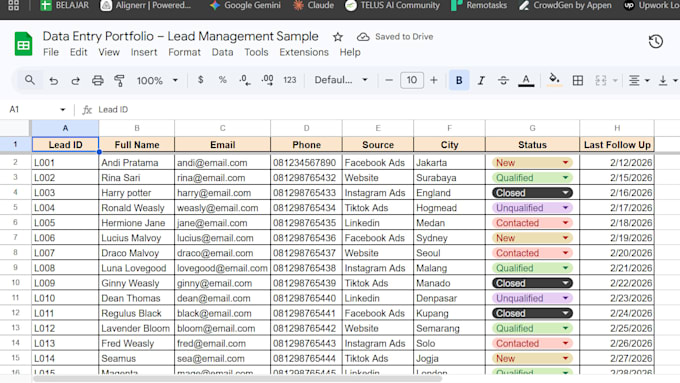
Task: Select the Hogmead city cell
Action: pyautogui.click(x=449, y=208)
